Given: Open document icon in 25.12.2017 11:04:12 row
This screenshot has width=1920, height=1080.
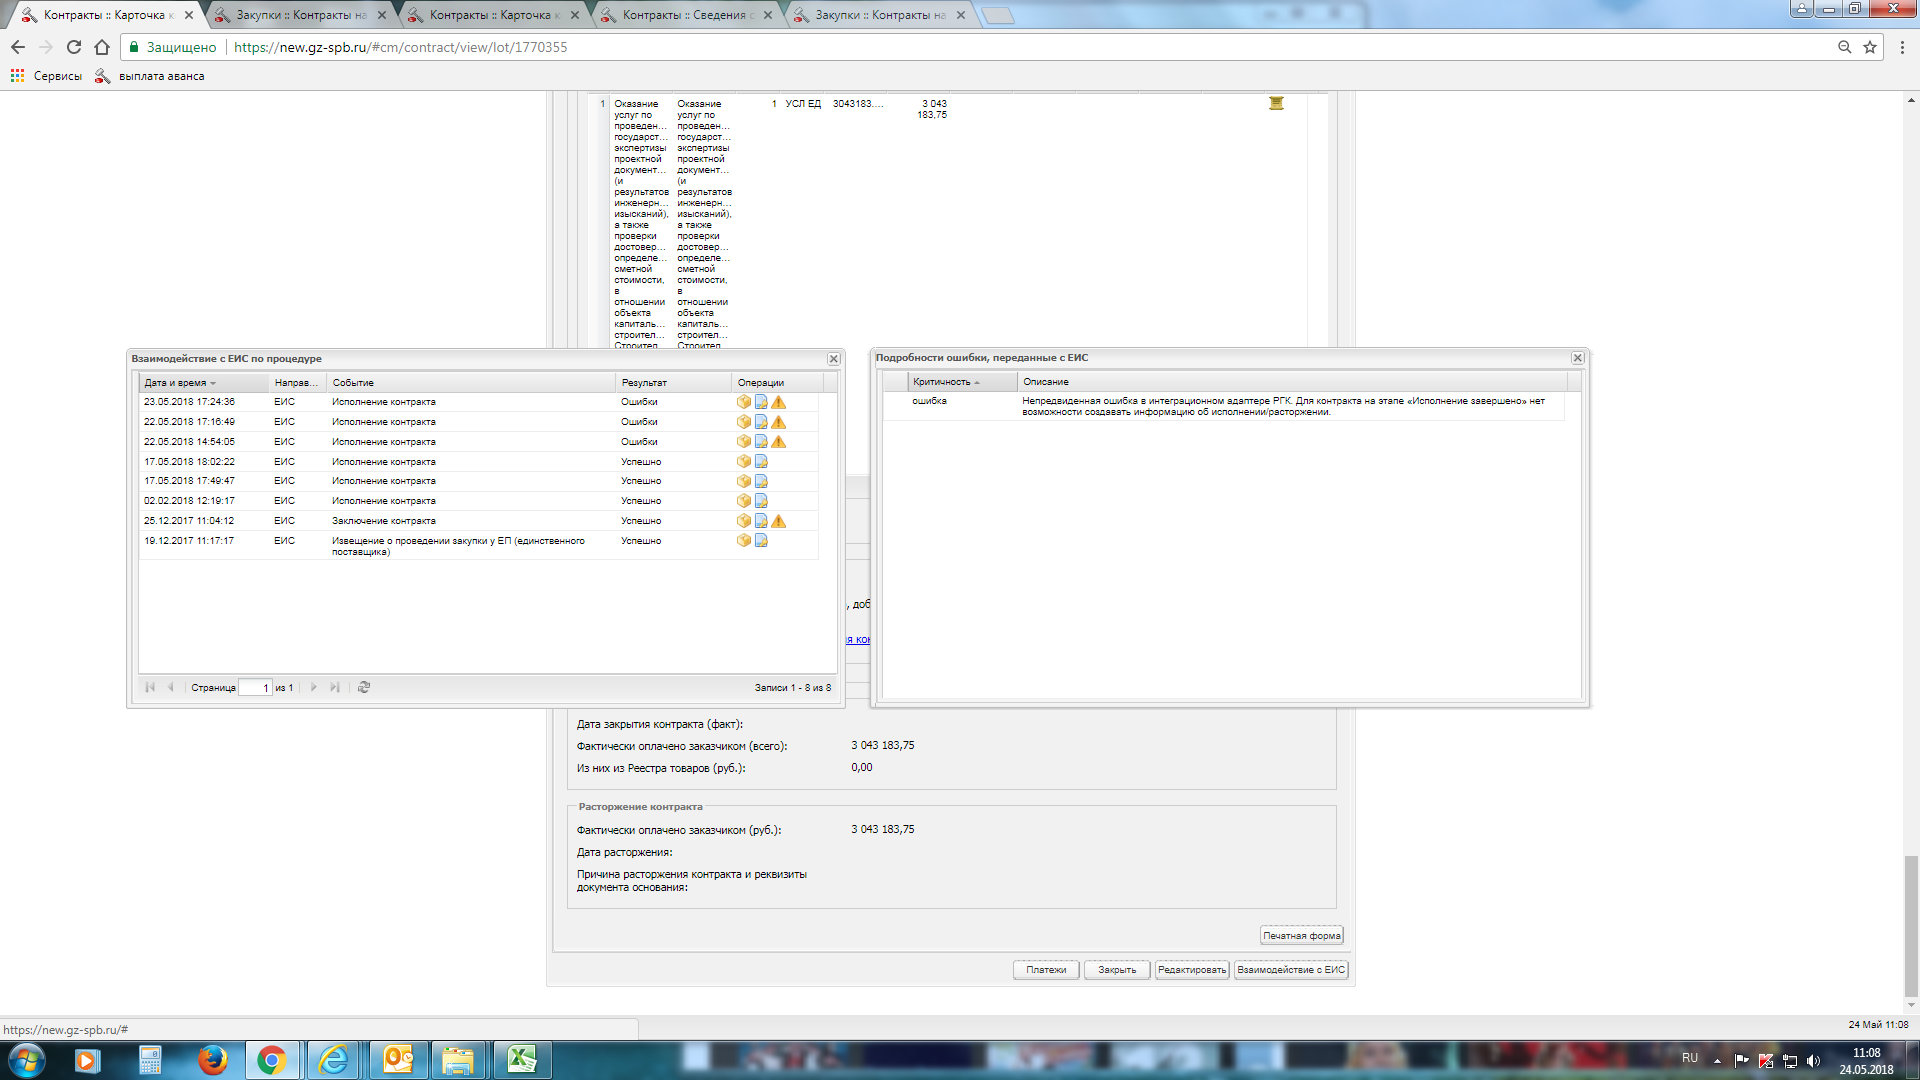Looking at the screenshot, I should tap(761, 521).
